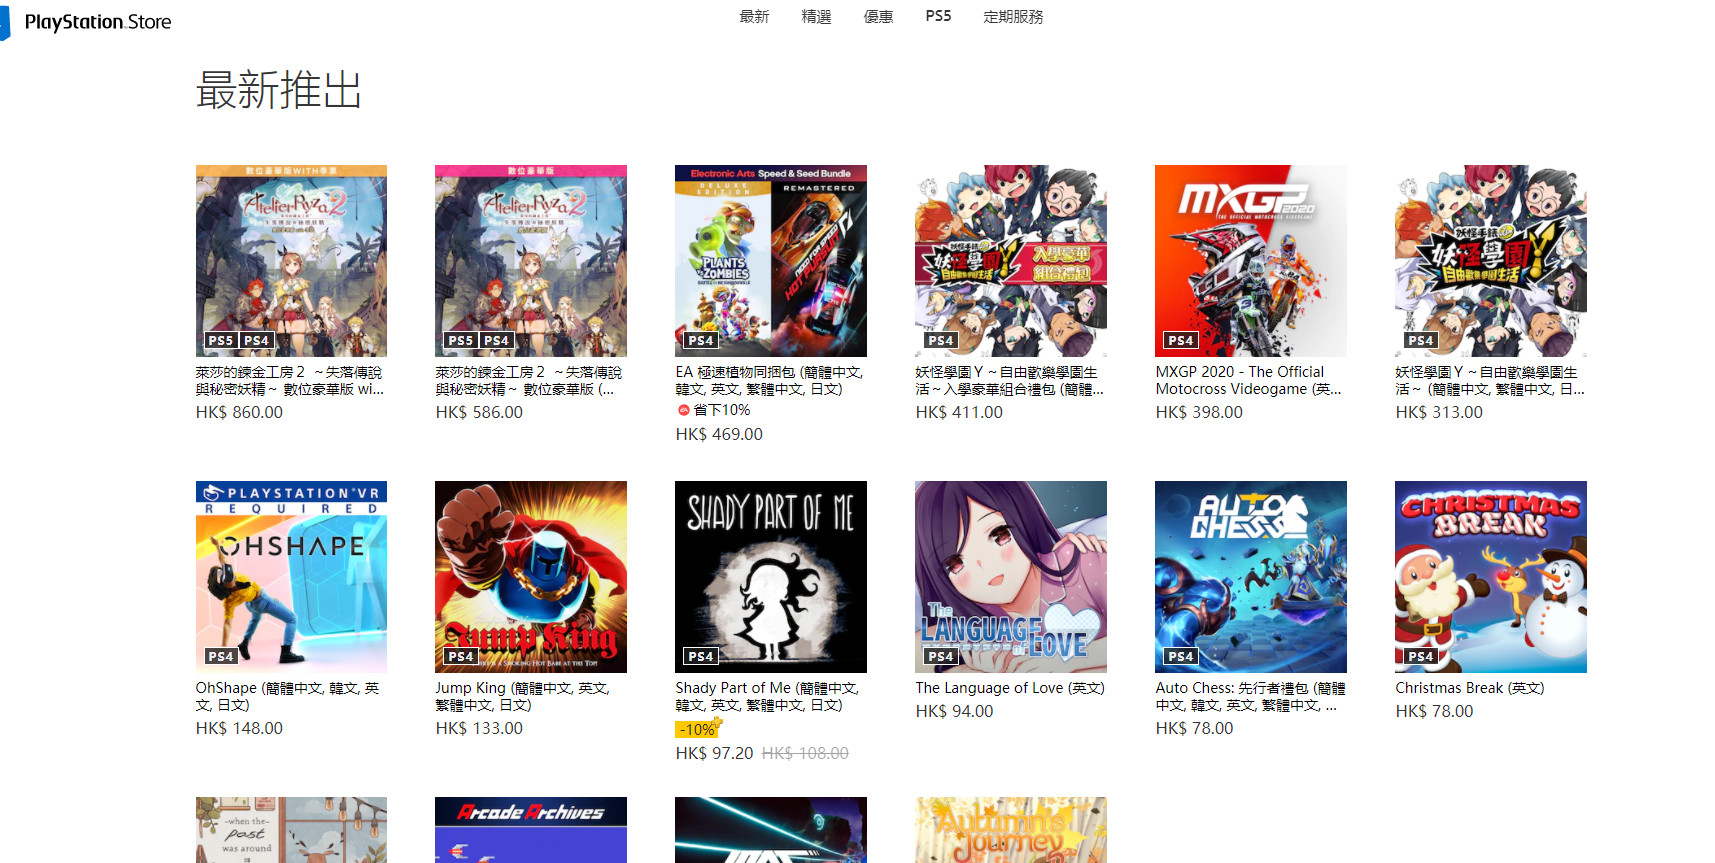Viewport: 1715px width, 863px height.
Task: Click the HK$ 860.00 price
Action: point(239,412)
